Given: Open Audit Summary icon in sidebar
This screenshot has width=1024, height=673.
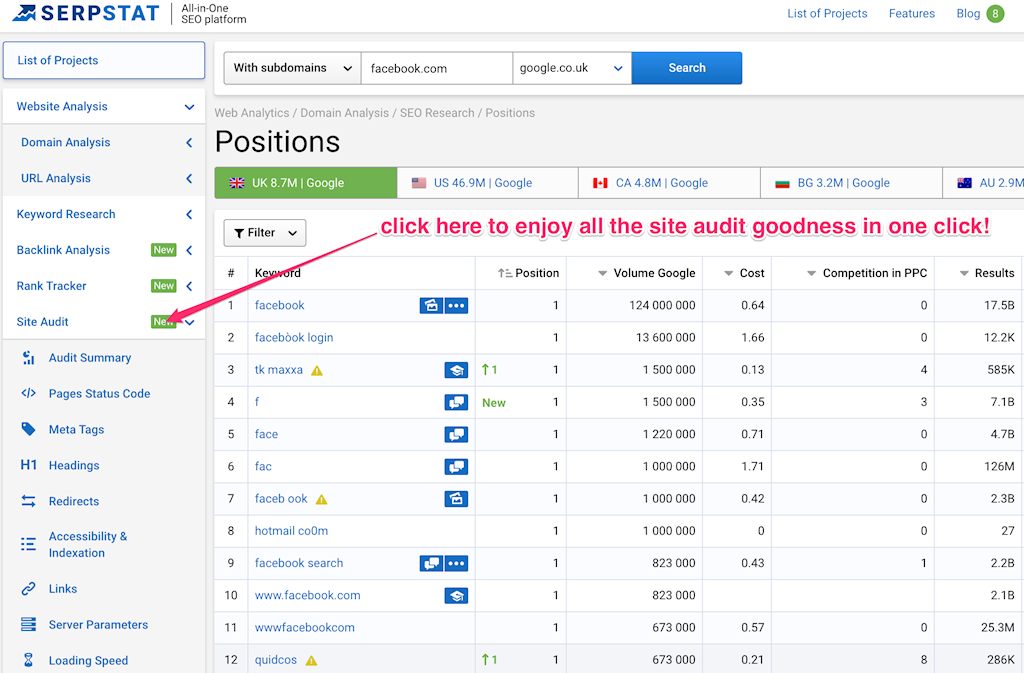Looking at the screenshot, I should click(28, 358).
